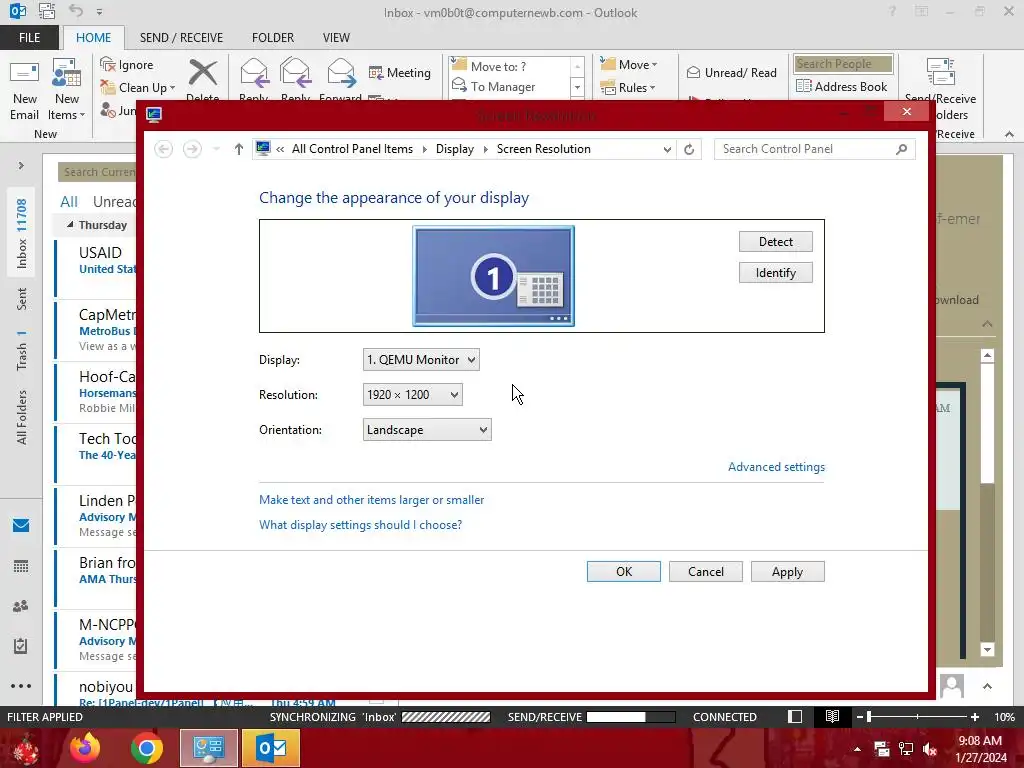1024x768 pixels.
Task: Refresh the Screen Resolution window
Action: [x=689, y=149]
